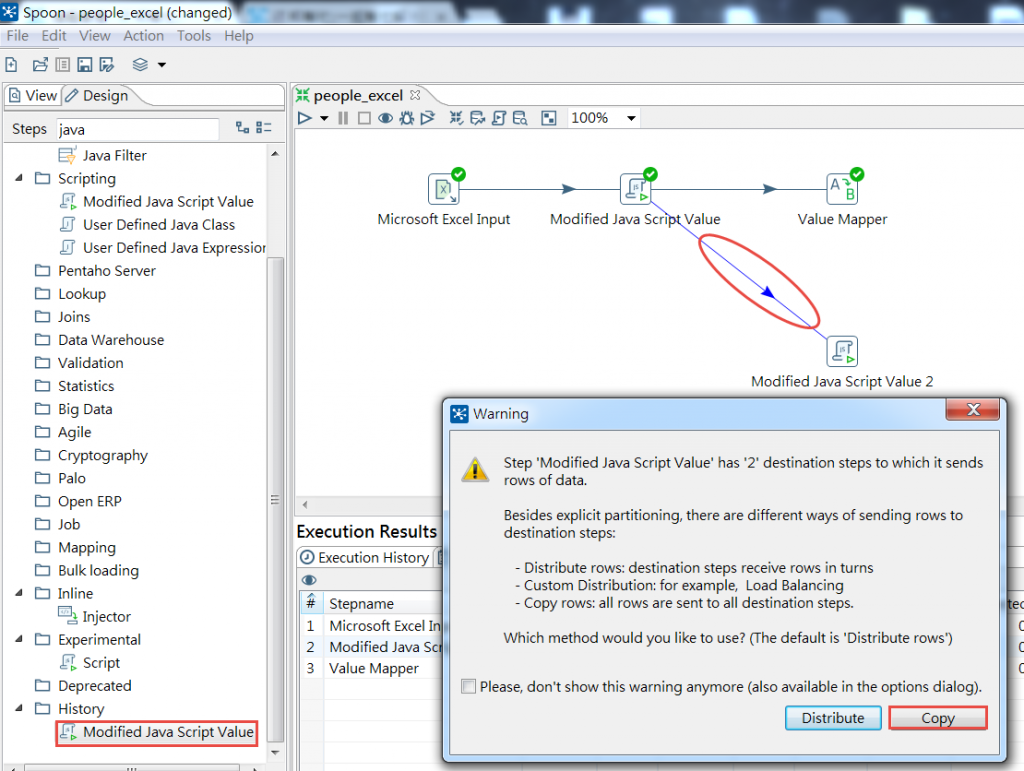
Task: Select the people_excel transformation tab
Action: coord(357,95)
